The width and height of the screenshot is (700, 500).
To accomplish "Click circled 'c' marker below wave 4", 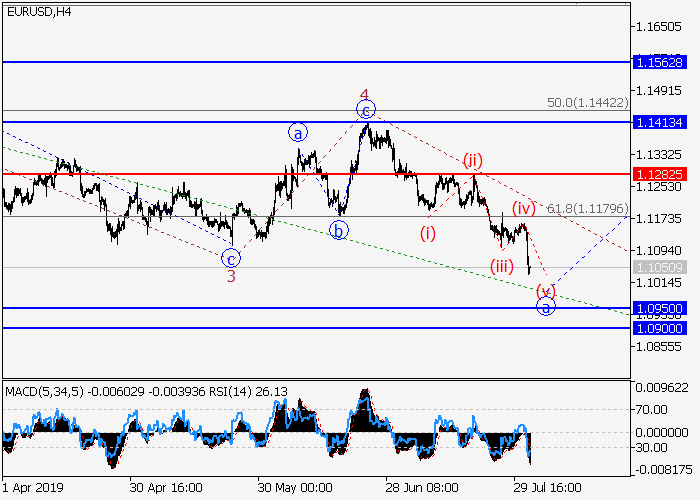I will 367,109.
